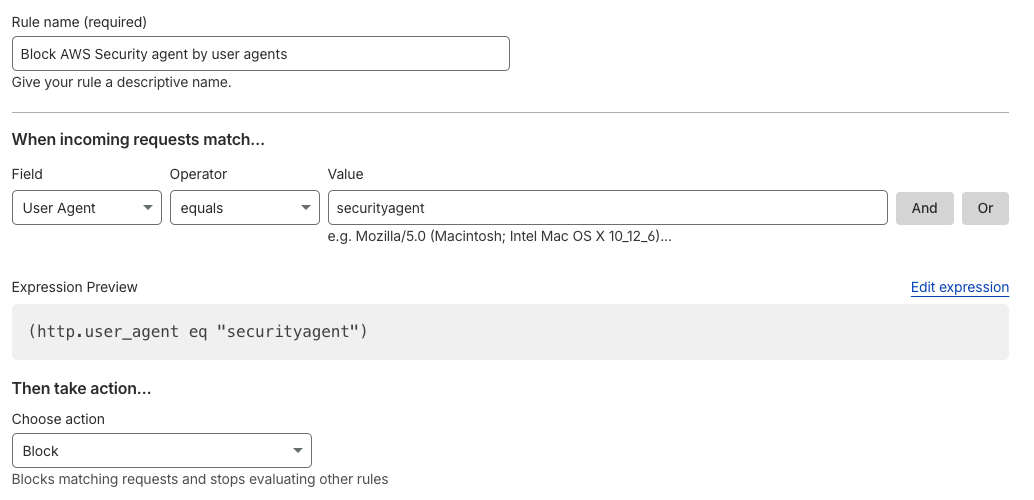Focus the Rule name text box
The height and width of the screenshot is (500, 1034).
(x=260, y=54)
